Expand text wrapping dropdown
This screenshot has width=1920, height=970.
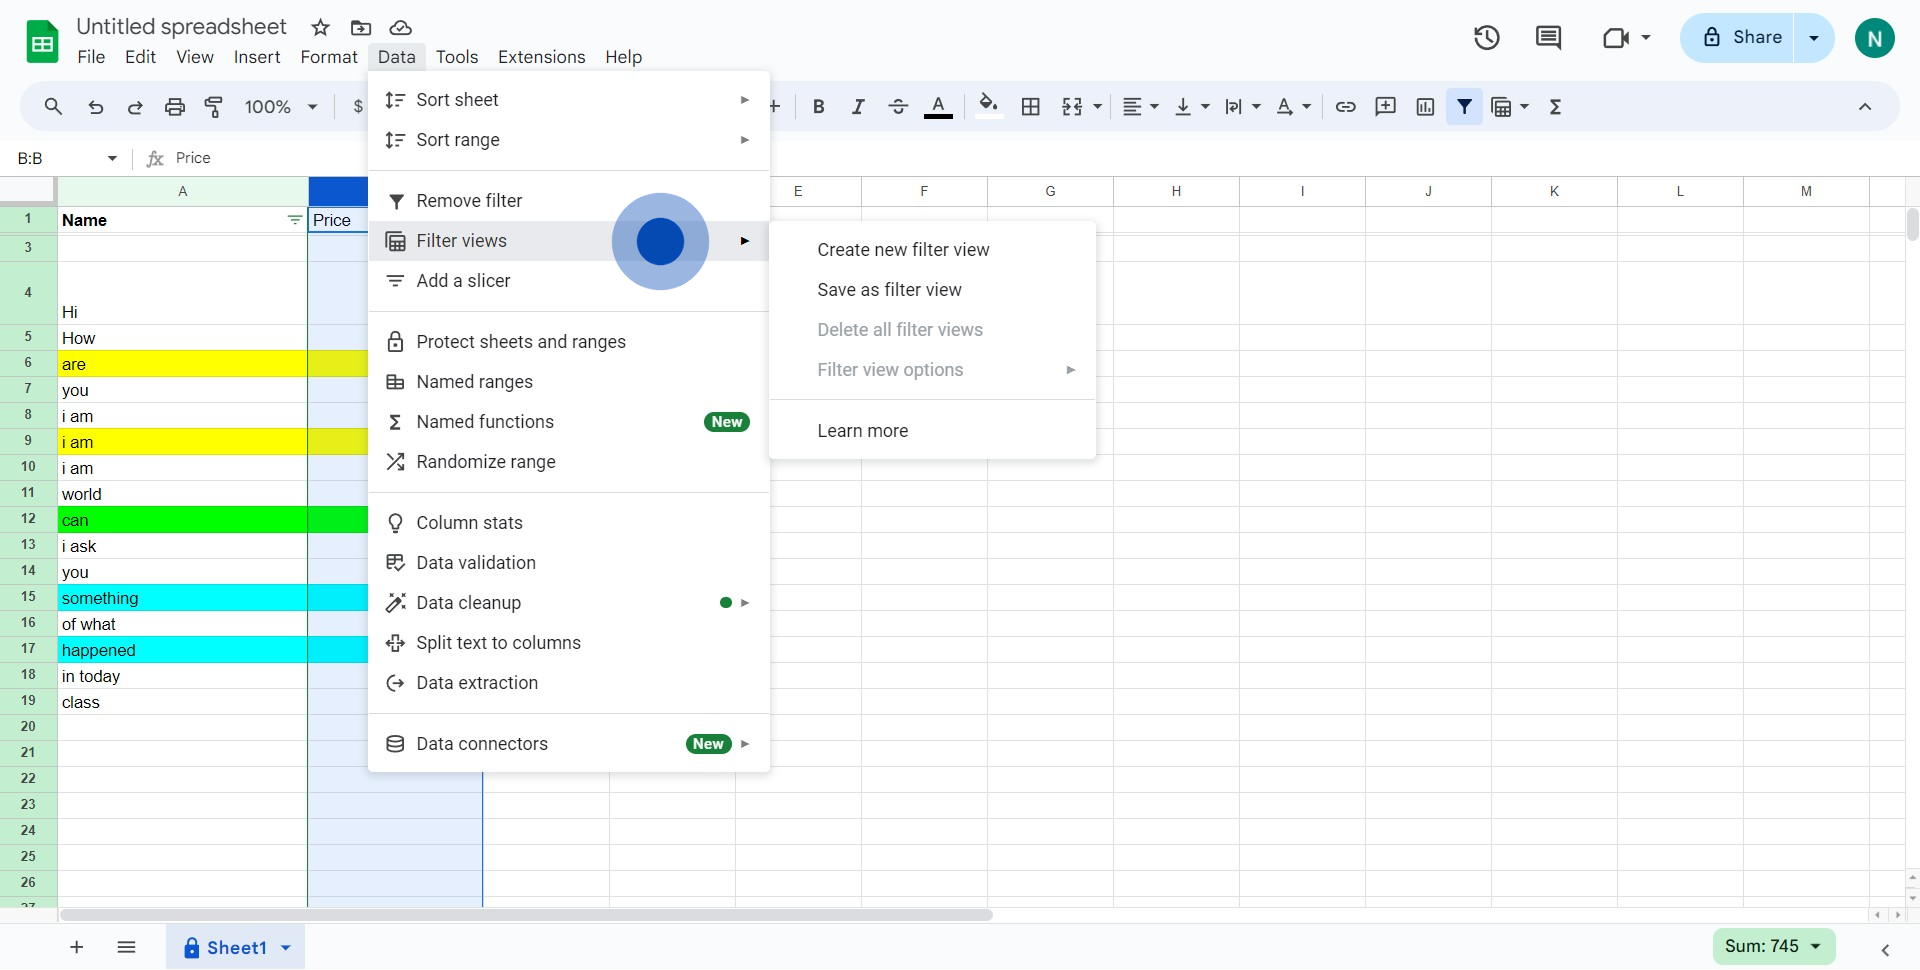(x=1256, y=106)
